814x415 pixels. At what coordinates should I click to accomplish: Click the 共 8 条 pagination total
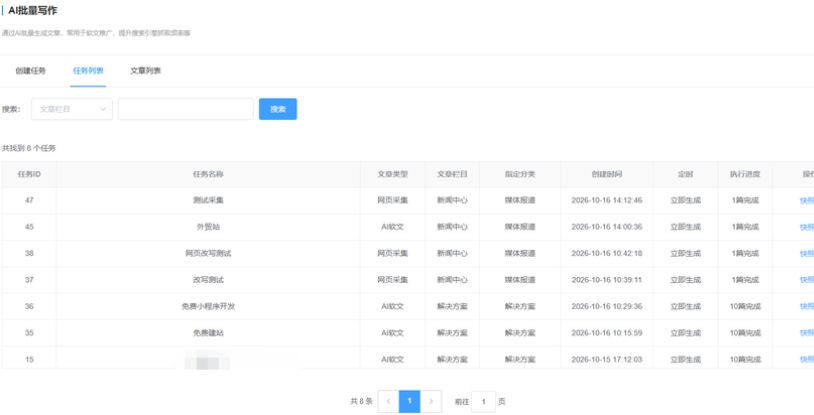point(361,401)
